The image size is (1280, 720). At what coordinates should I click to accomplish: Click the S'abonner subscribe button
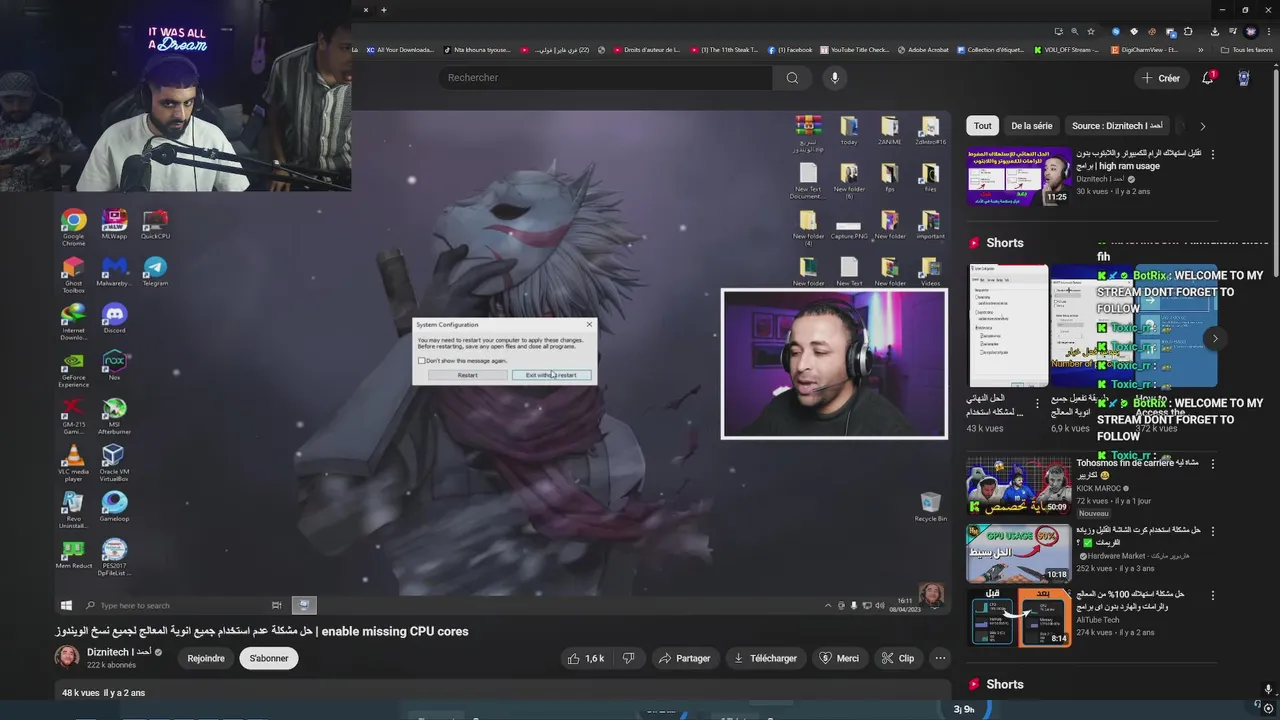coord(269,658)
